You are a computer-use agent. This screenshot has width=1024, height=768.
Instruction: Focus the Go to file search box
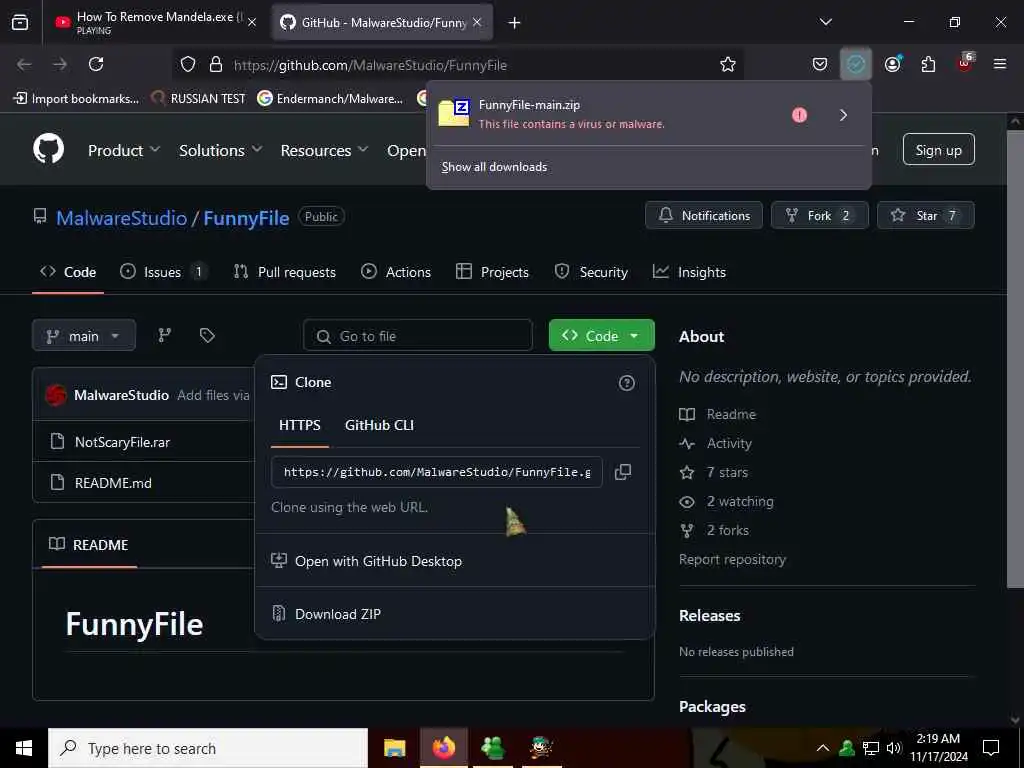418,336
